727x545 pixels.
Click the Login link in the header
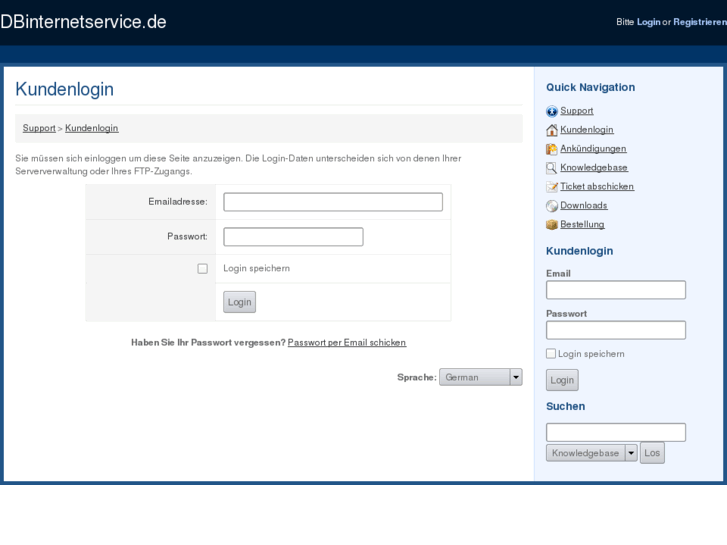point(648,22)
